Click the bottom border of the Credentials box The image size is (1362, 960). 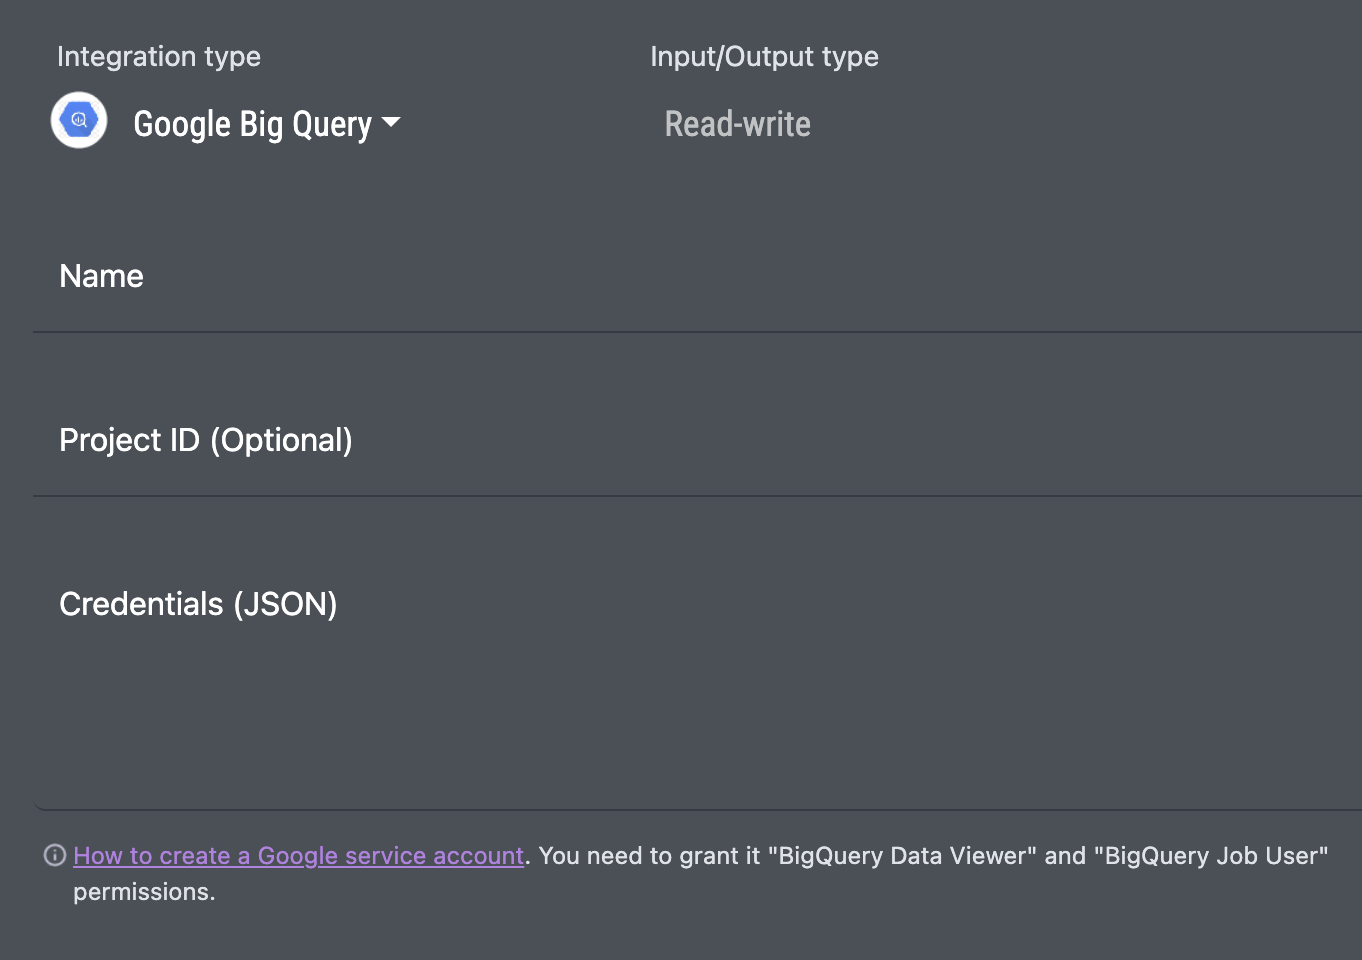[x=700, y=809]
